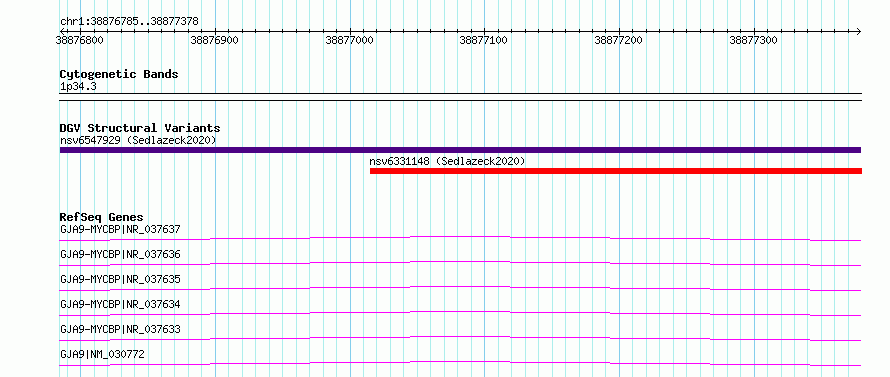Click ruler position 38877100
Image resolution: width=890 pixels, height=377 pixels.
(x=484, y=40)
